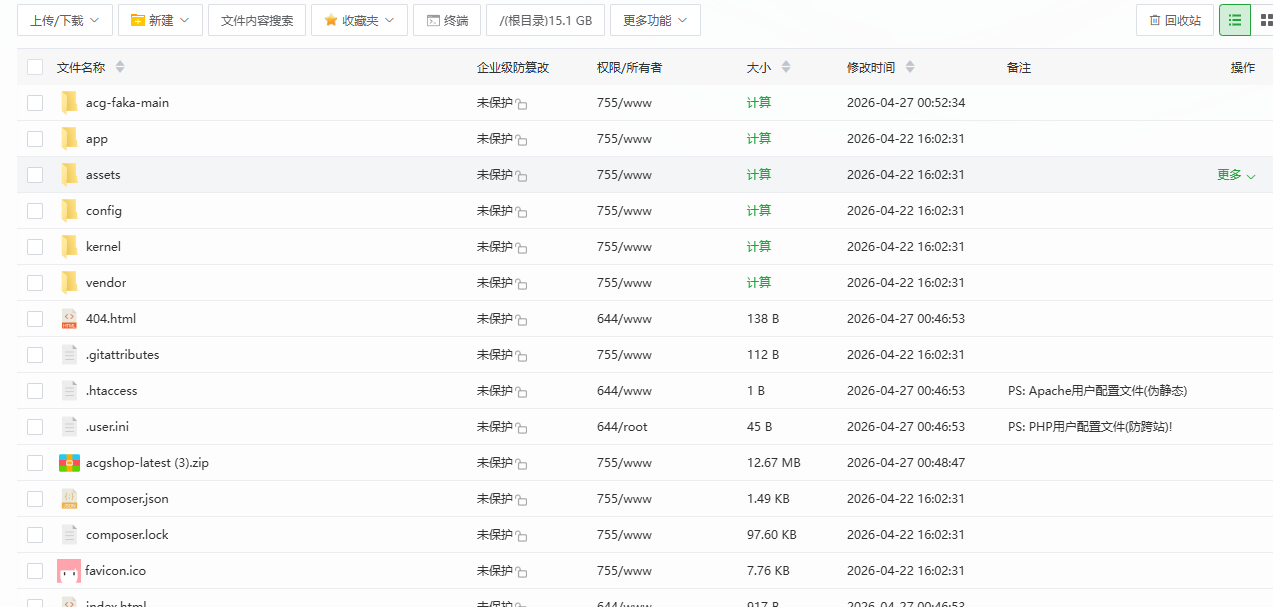The width and height of the screenshot is (1273, 607).
Task: Click 计算 size link for app folder
Action: coord(759,139)
